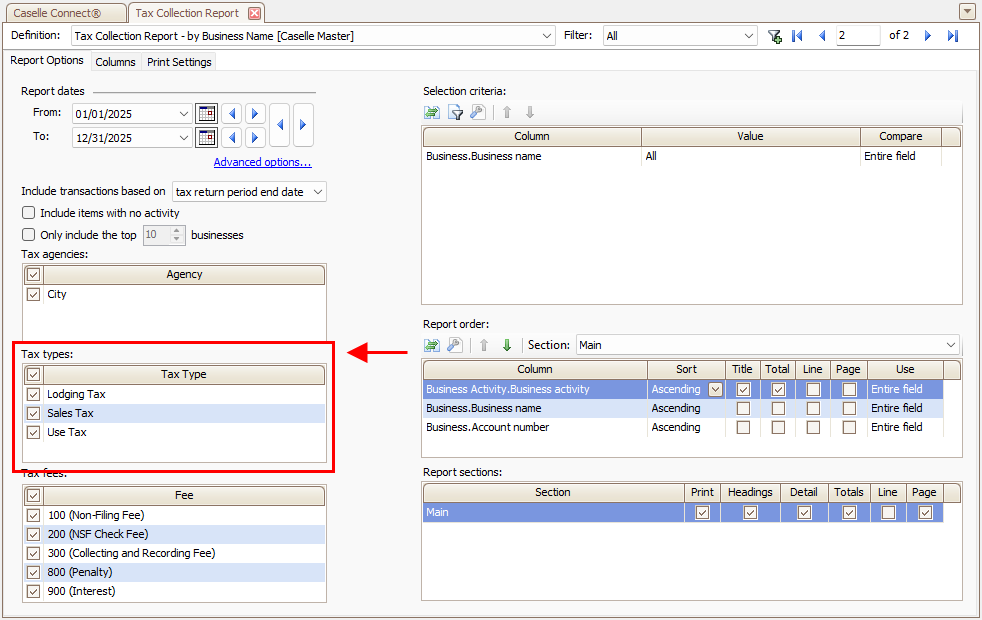
Task: Uncheck the 800 (Penalty) fee
Action: point(33,572)
